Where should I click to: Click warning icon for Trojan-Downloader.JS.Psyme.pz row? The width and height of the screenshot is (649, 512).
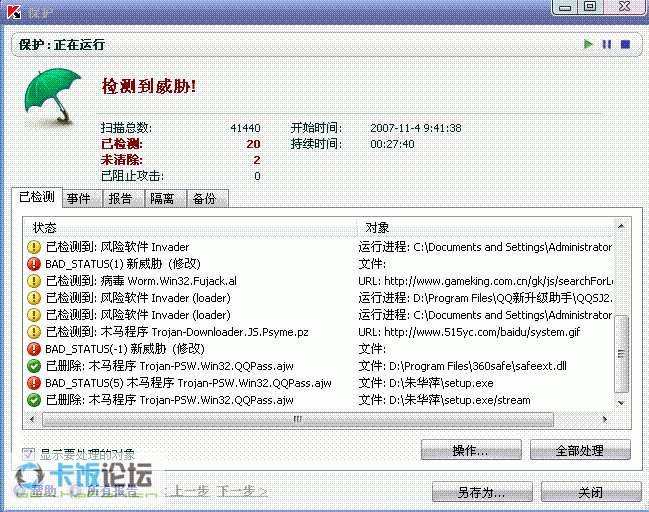(34, 332)
